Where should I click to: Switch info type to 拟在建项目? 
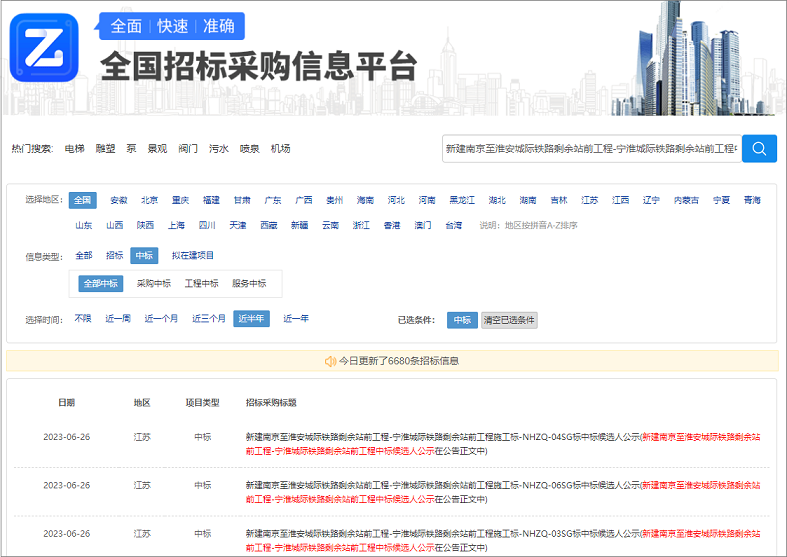[193, 255]
